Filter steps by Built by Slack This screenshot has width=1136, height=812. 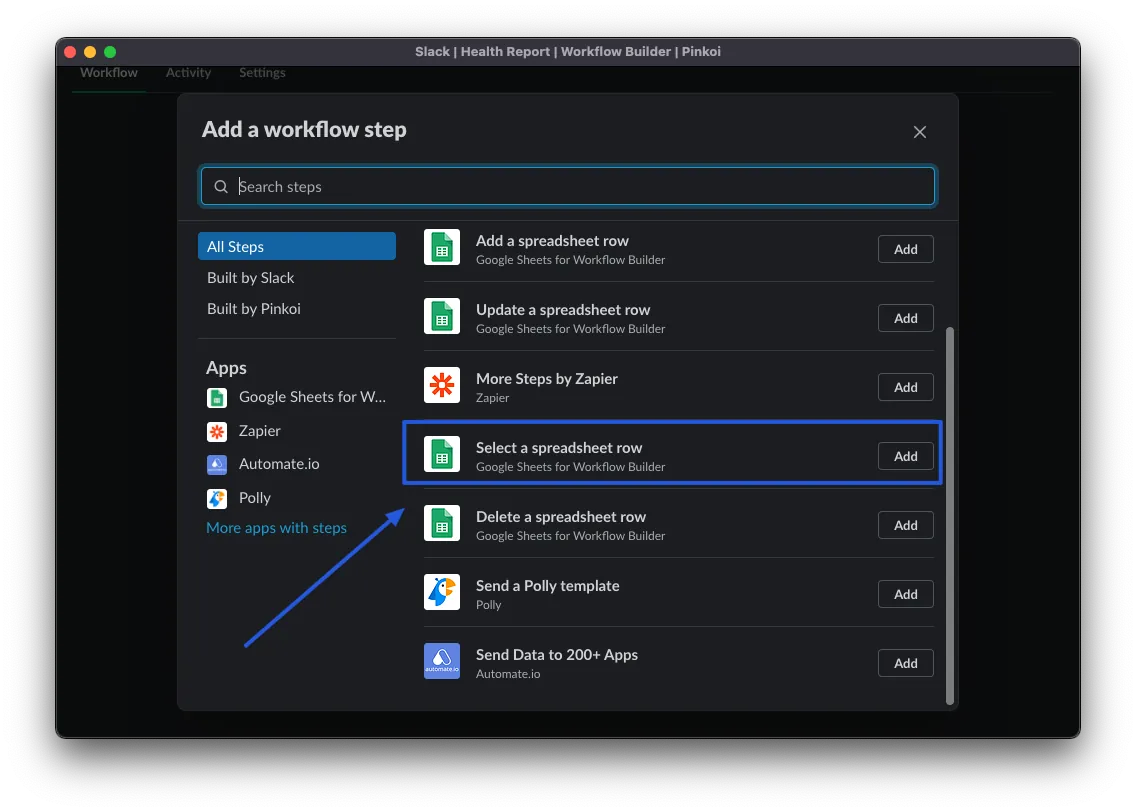tap(251, 278)
